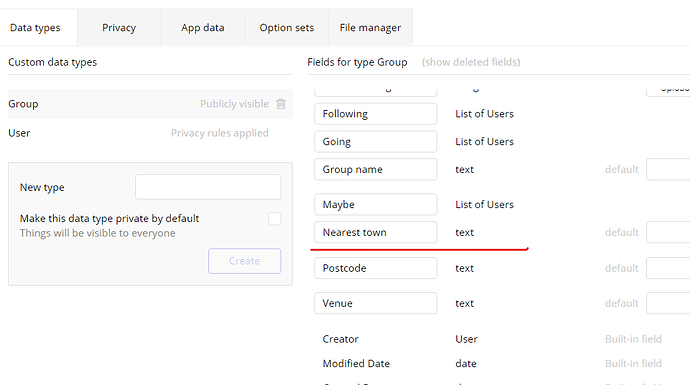Edit the Maybe field name box
The image size is (690, 385).
[375, 205]
